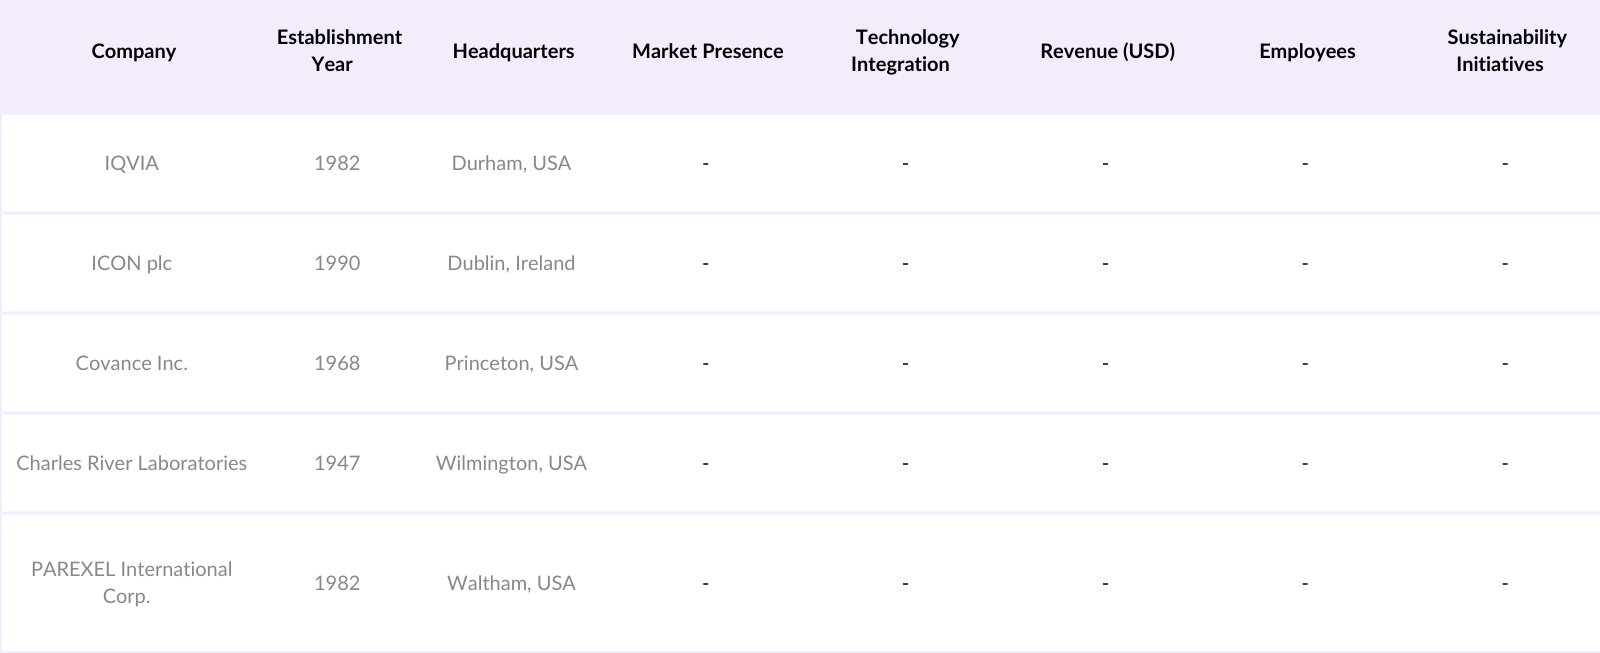Select PAREXEL International Corp. cell

point(132,582)
